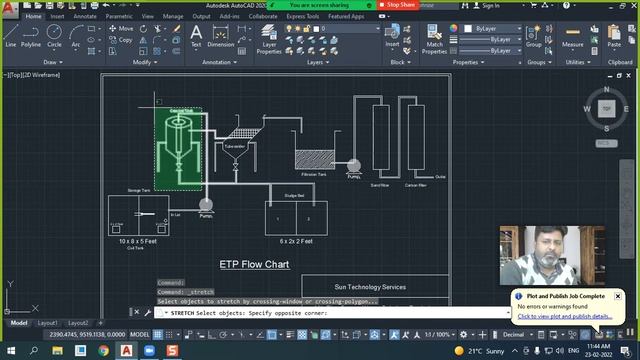
Task: Click the Measure tool
Action: click(573, 36)
